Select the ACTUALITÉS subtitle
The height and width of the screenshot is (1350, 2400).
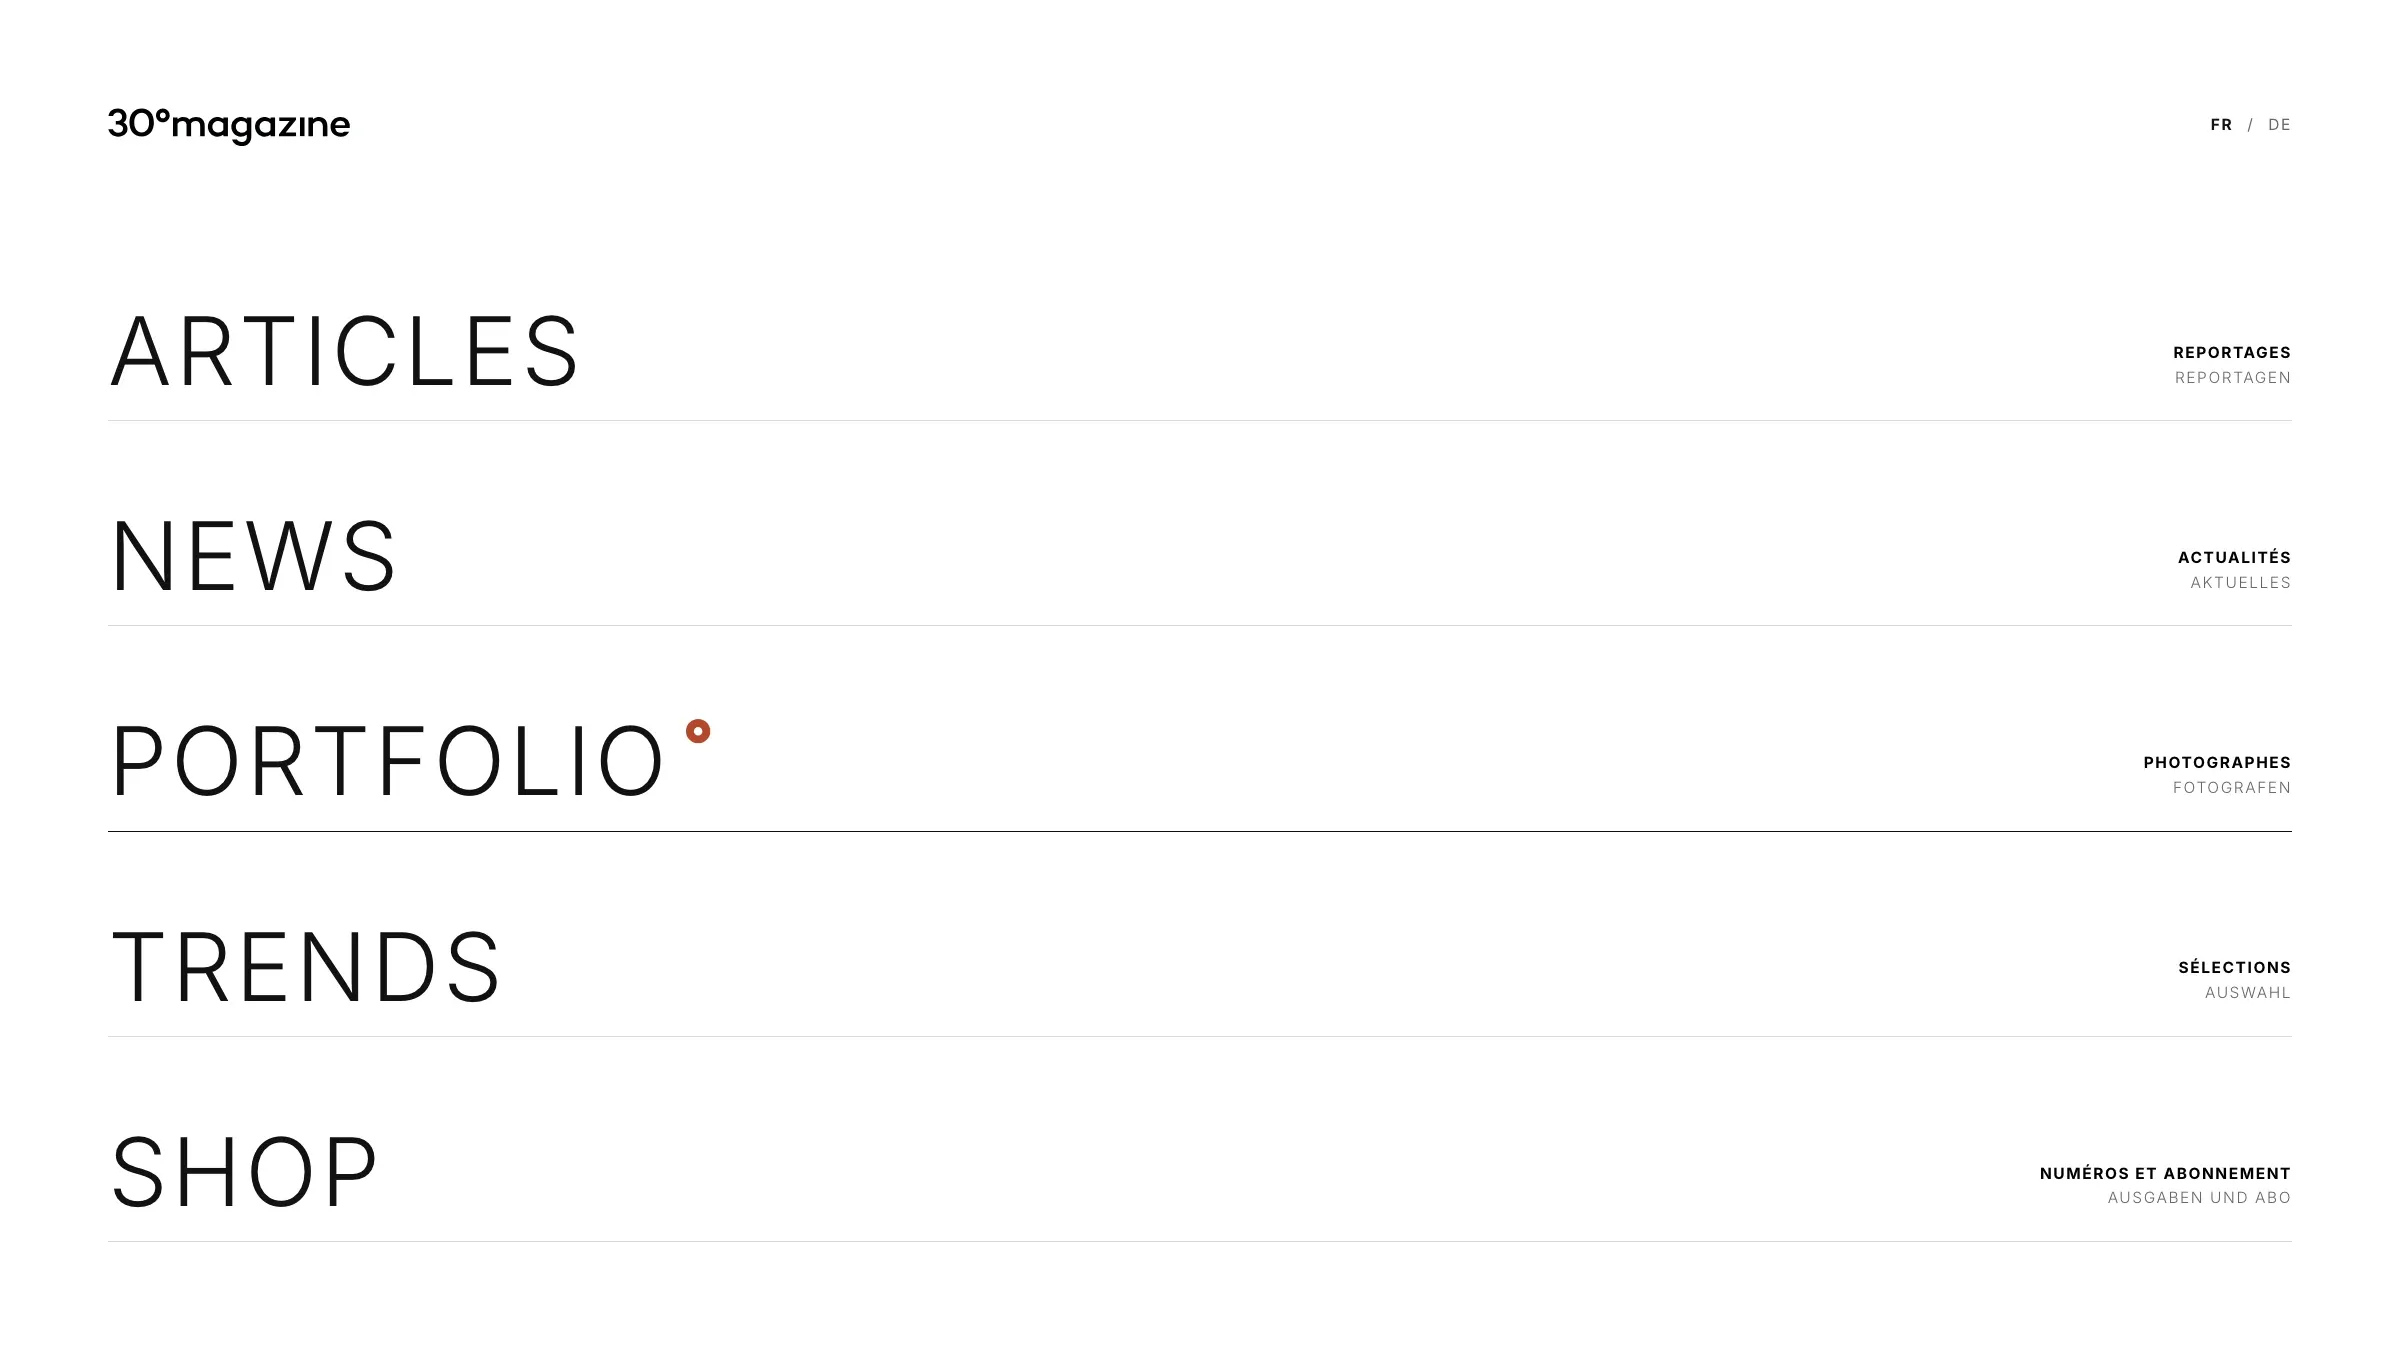coord(2234,557)
